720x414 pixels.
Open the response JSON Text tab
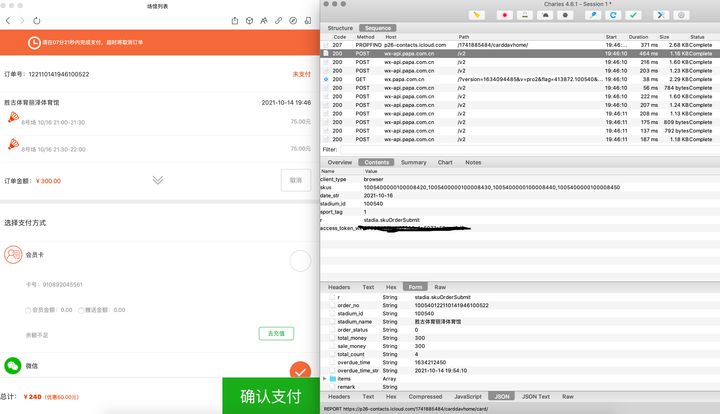(535, 397)
